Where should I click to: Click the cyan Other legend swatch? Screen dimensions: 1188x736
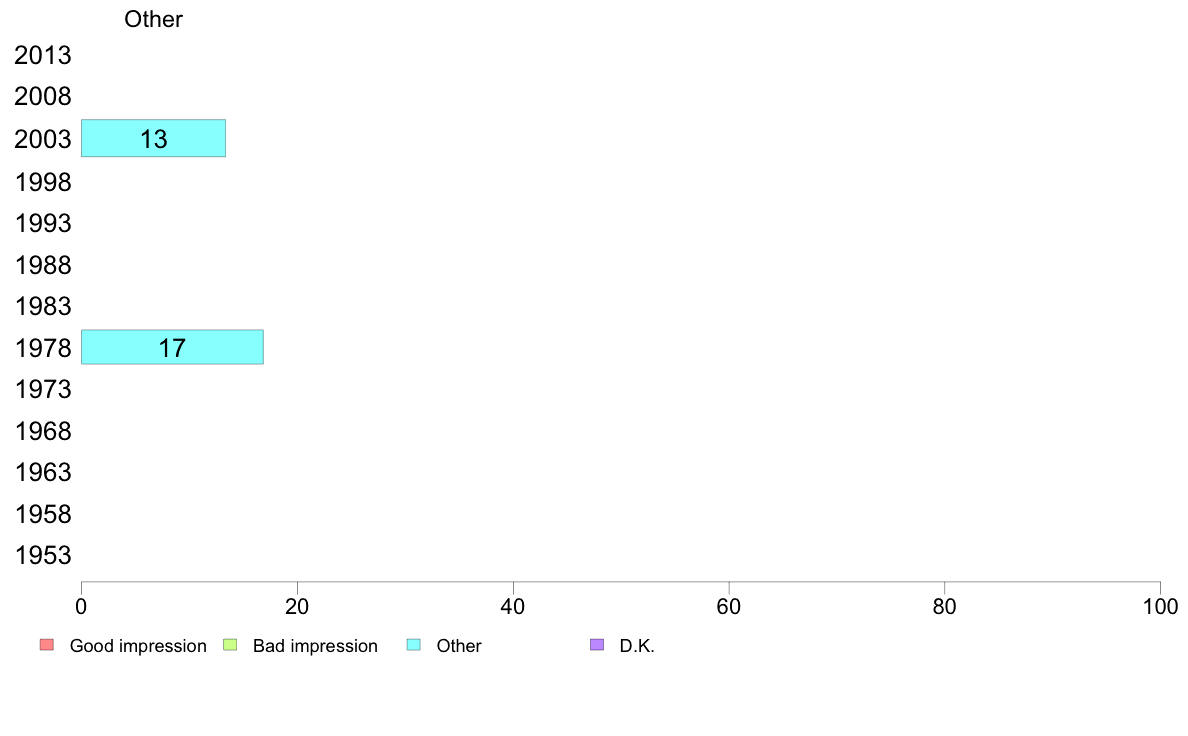click(414, 645)
